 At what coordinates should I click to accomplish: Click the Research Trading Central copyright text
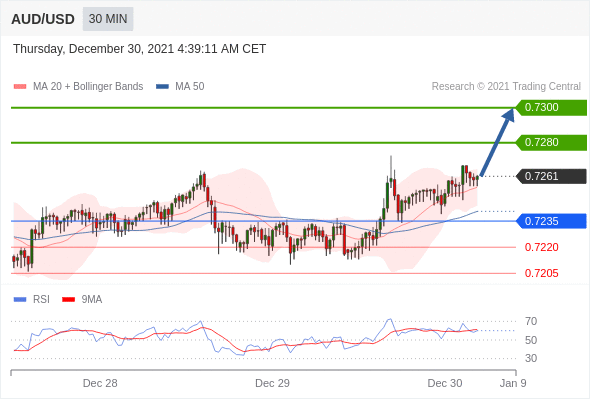point(506,87)
